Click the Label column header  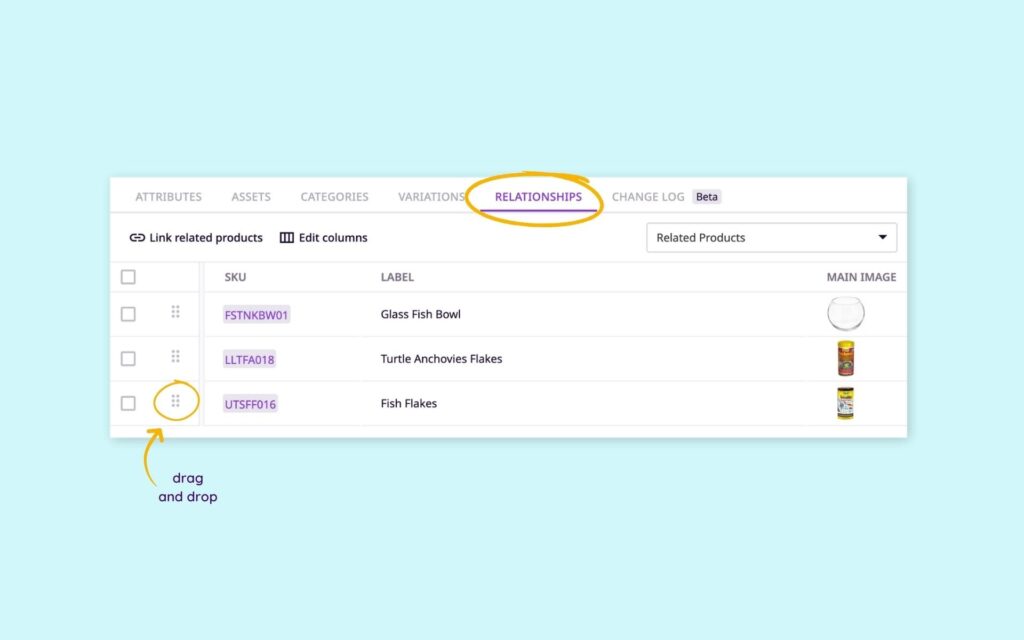pyautogui.click(x=397, y=277)
